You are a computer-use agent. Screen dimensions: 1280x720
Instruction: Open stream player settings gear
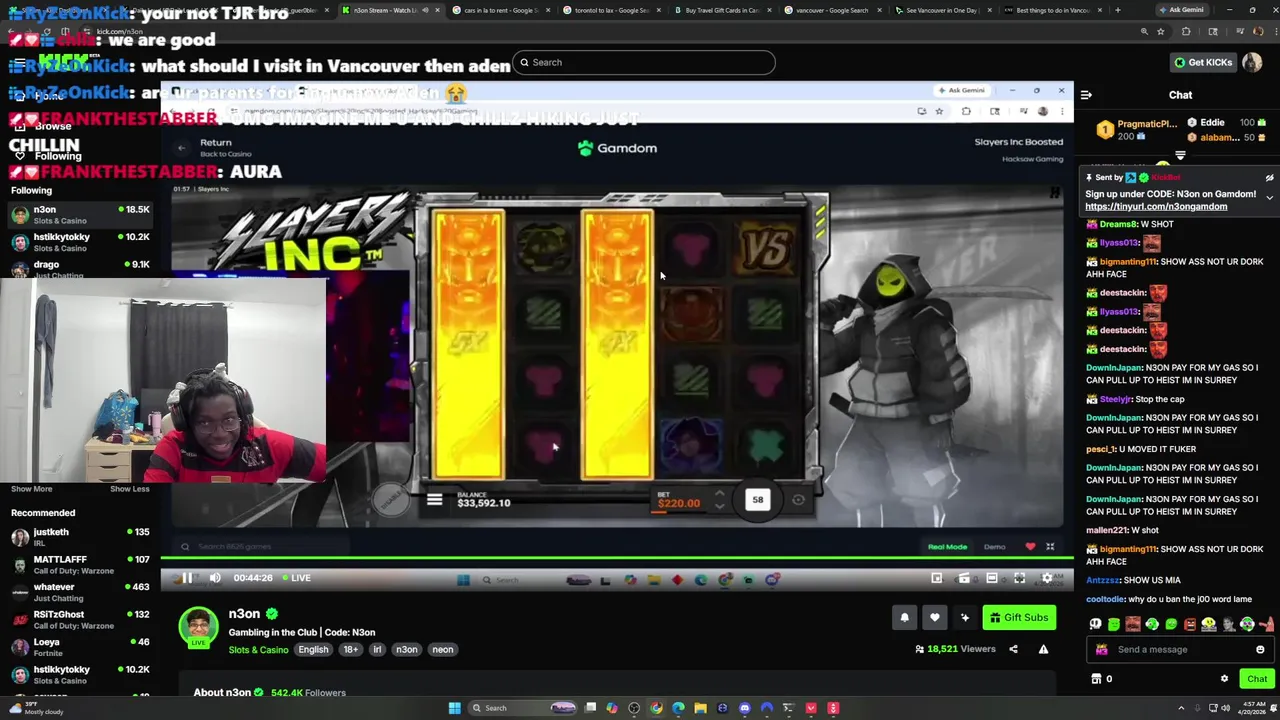click(1047, 578)
